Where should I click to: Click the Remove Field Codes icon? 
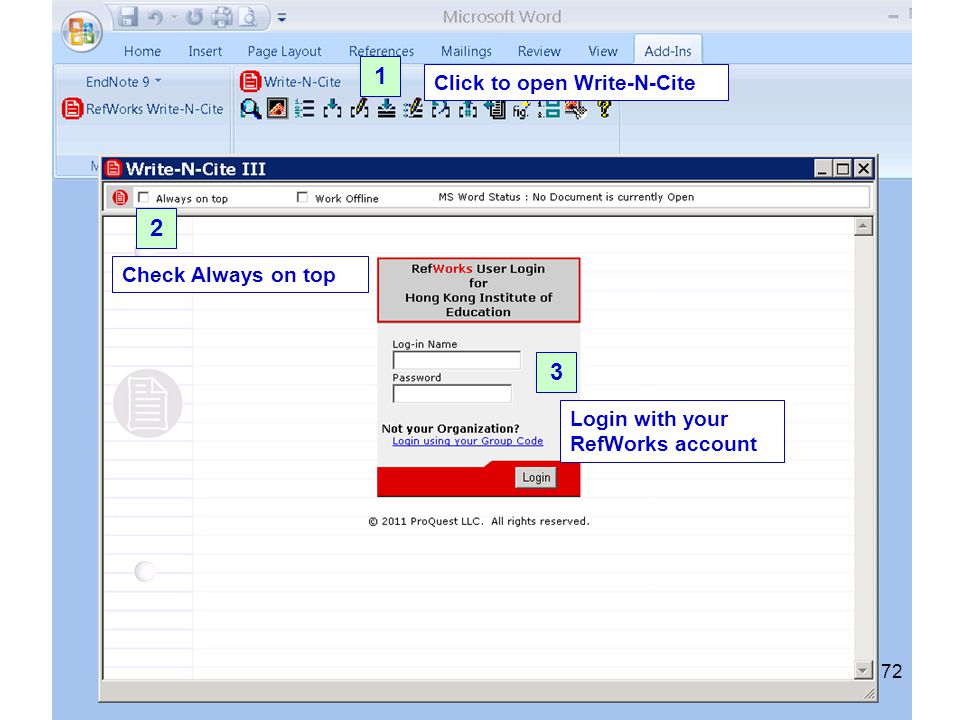pyautogui.click(x=468, y=109)
